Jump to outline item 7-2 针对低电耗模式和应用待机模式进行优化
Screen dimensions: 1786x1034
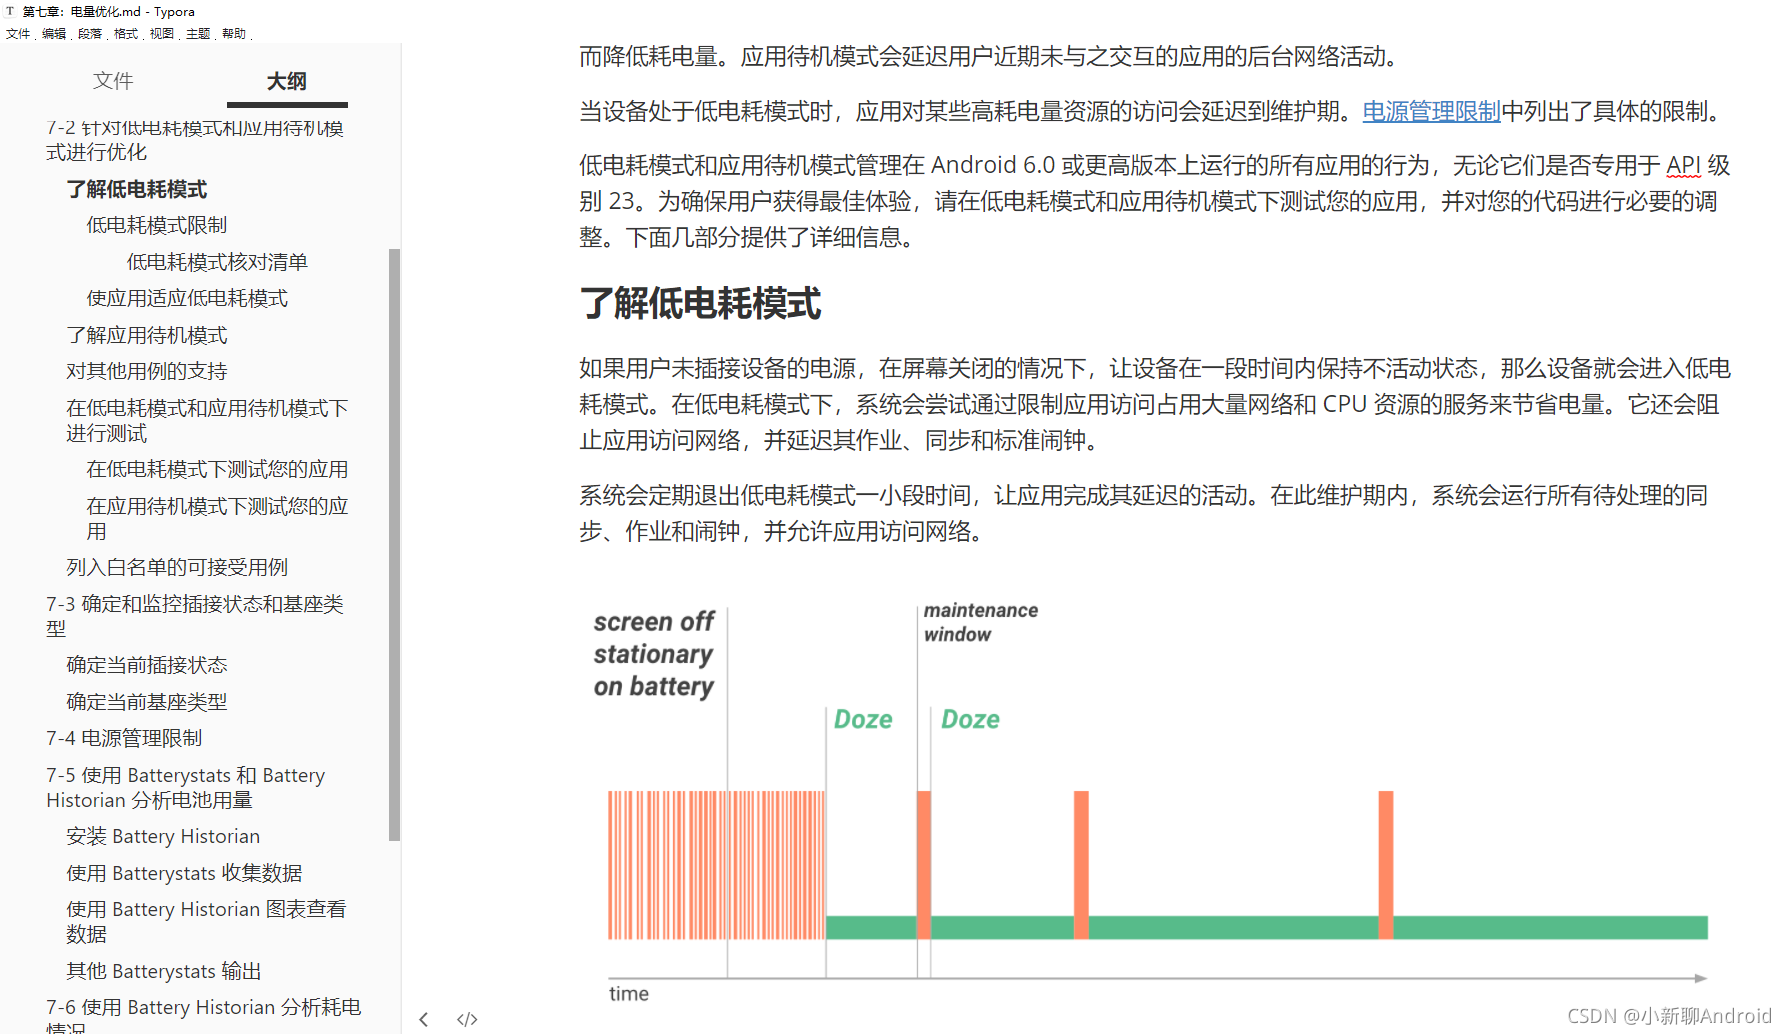click(x=195, y=140)
